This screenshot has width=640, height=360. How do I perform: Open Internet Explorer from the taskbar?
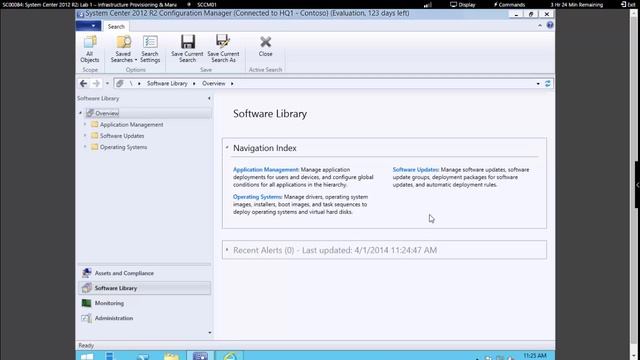(229, 356)
